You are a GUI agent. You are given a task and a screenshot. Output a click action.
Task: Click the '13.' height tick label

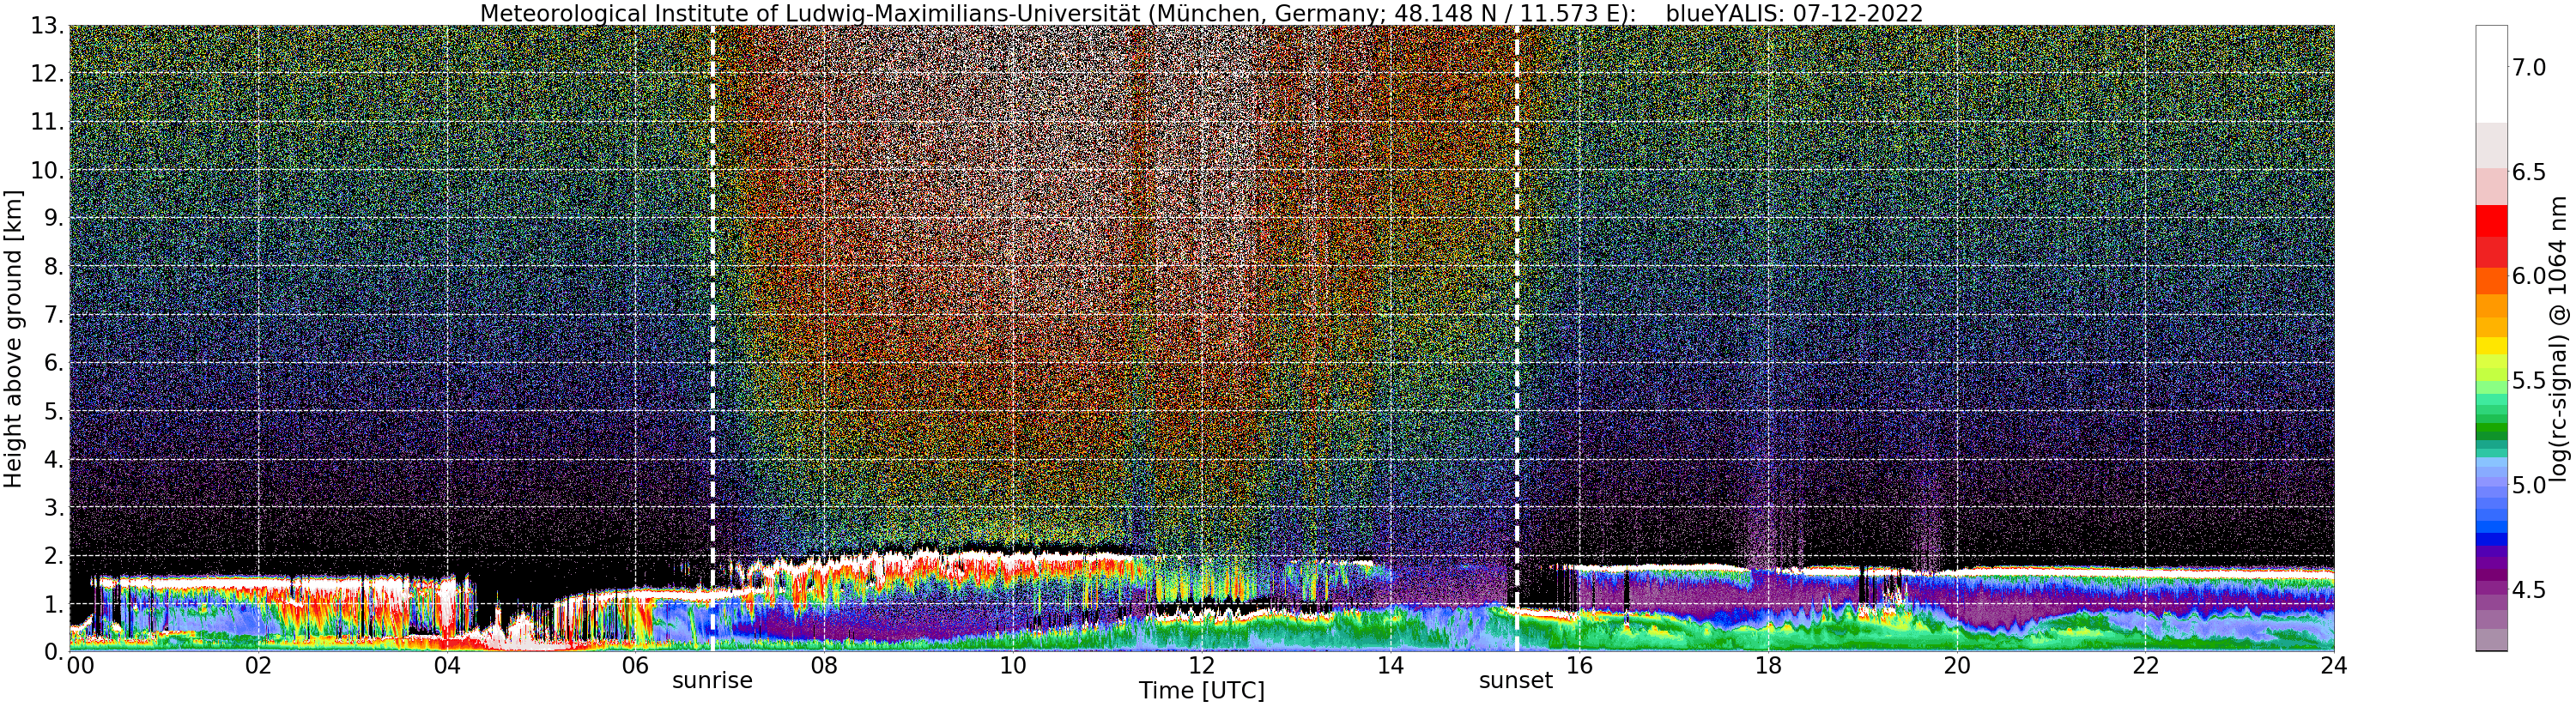[47, 25]
